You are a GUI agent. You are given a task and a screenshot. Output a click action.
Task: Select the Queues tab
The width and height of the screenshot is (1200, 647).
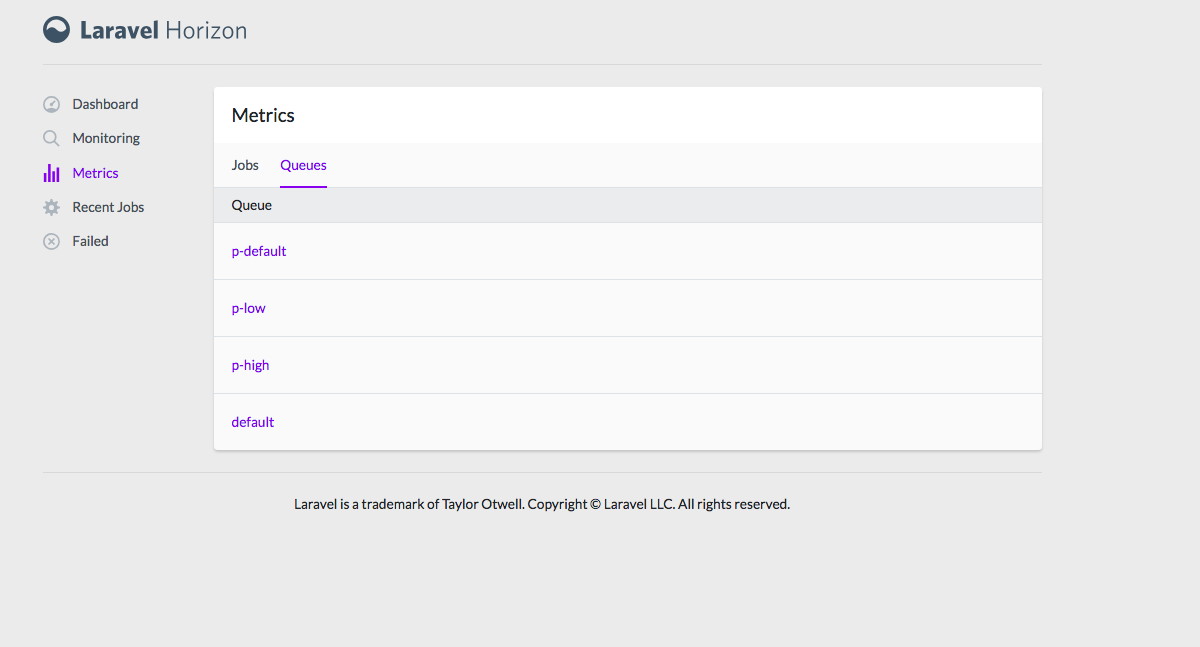click(303, 165)
